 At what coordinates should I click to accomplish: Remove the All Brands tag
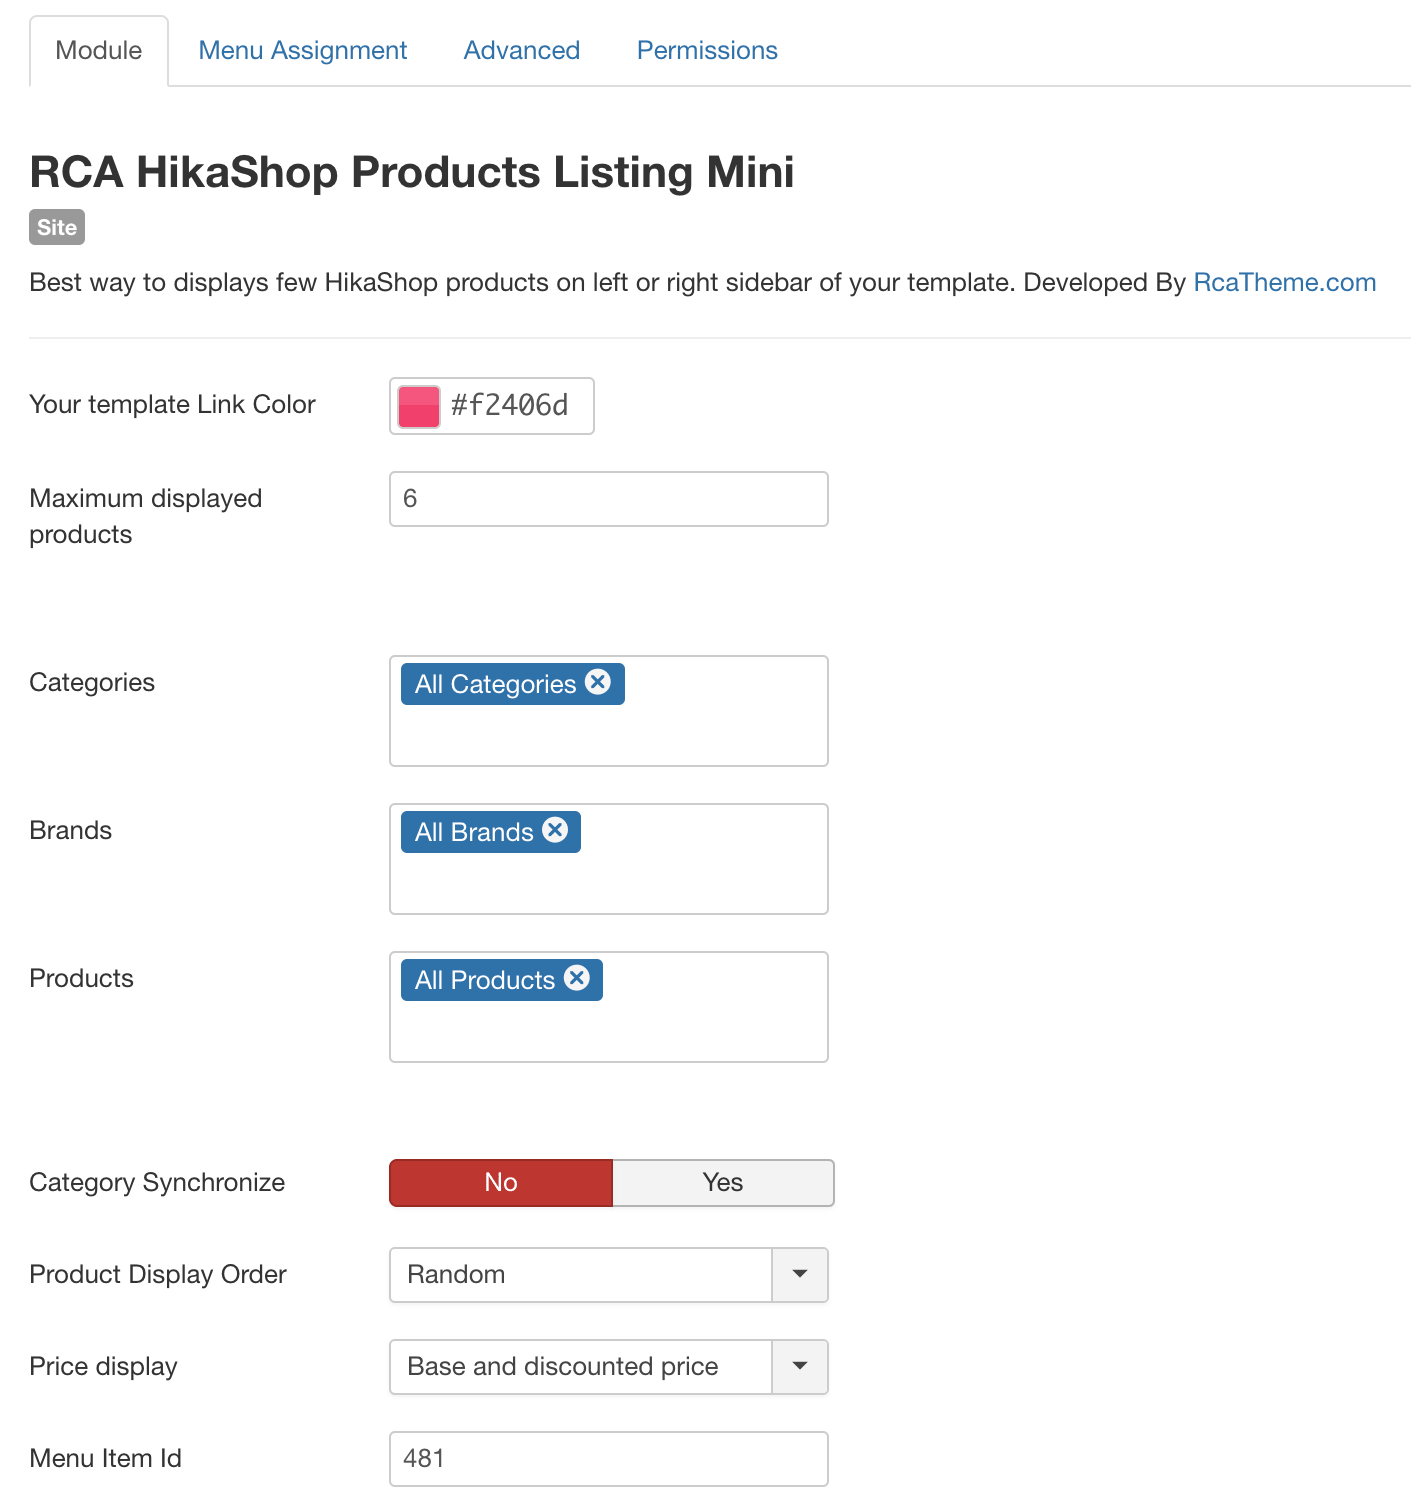(555, 830)
